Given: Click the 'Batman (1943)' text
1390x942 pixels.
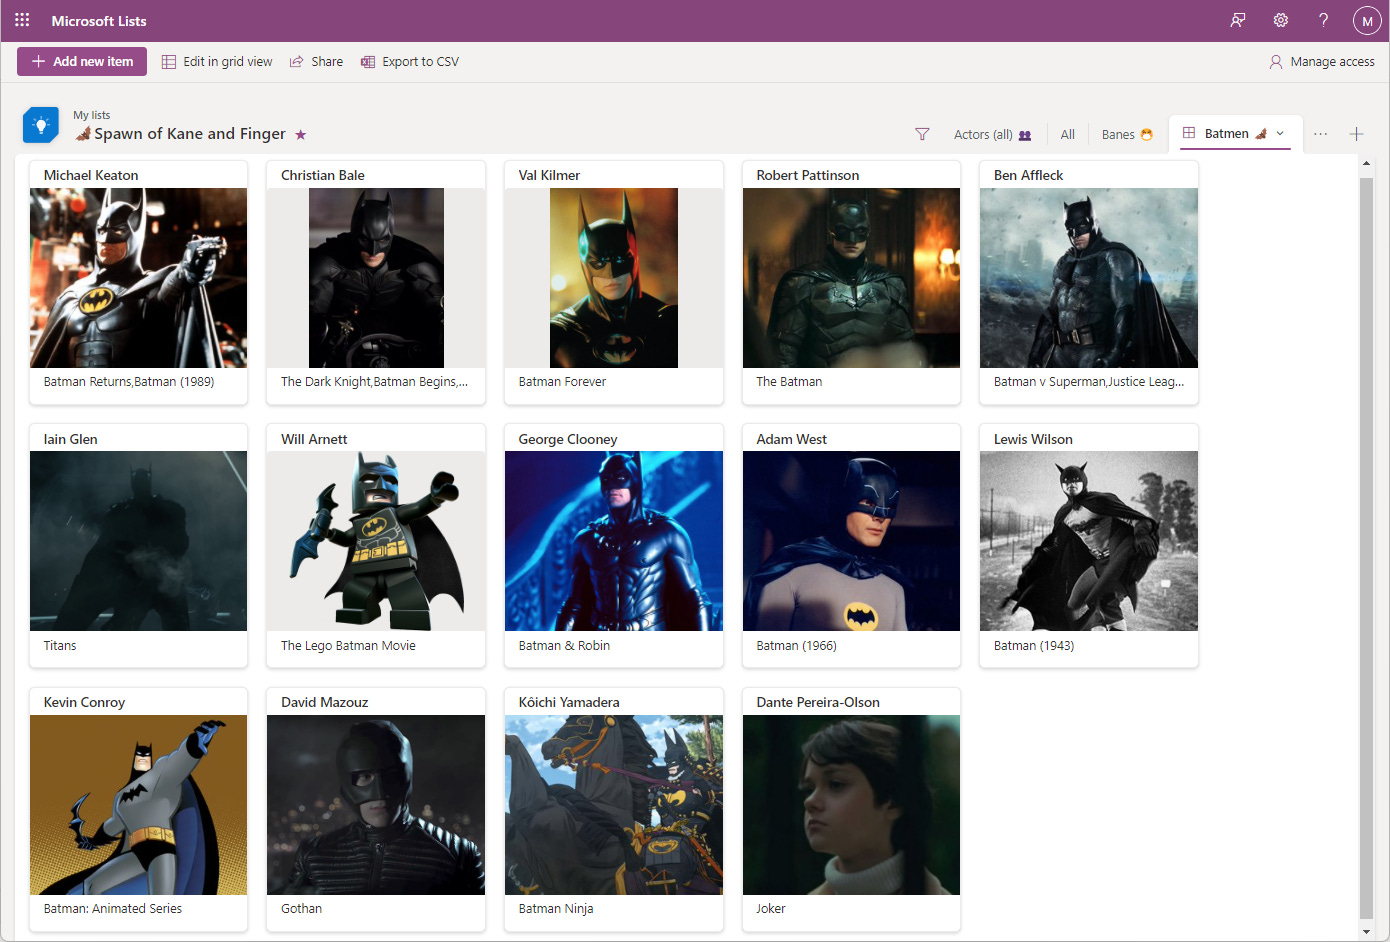Looking at the screenshot, I should click(1034, 646).
